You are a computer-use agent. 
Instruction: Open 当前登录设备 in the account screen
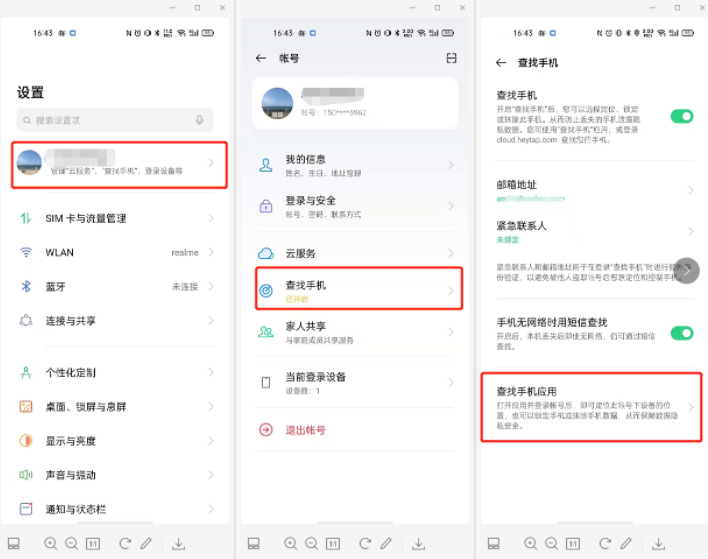[x=355, y=382]
